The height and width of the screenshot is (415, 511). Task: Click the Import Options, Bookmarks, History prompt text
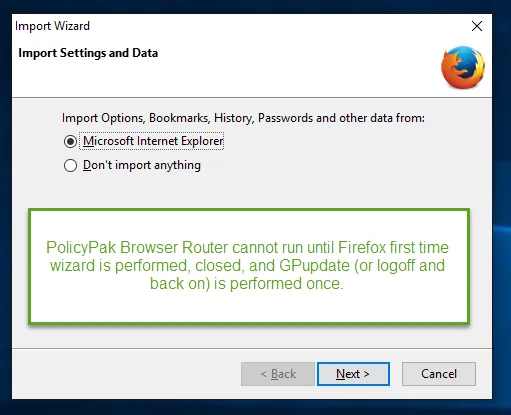point(243,118)
